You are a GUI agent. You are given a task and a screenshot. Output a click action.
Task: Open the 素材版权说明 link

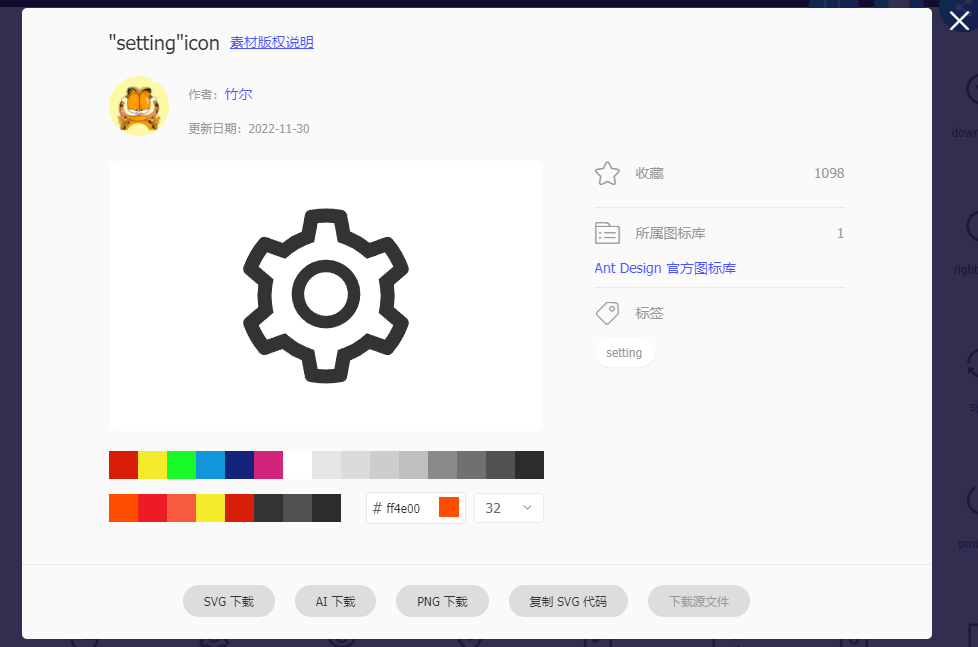pyautogui.click(x=272, y=42)
